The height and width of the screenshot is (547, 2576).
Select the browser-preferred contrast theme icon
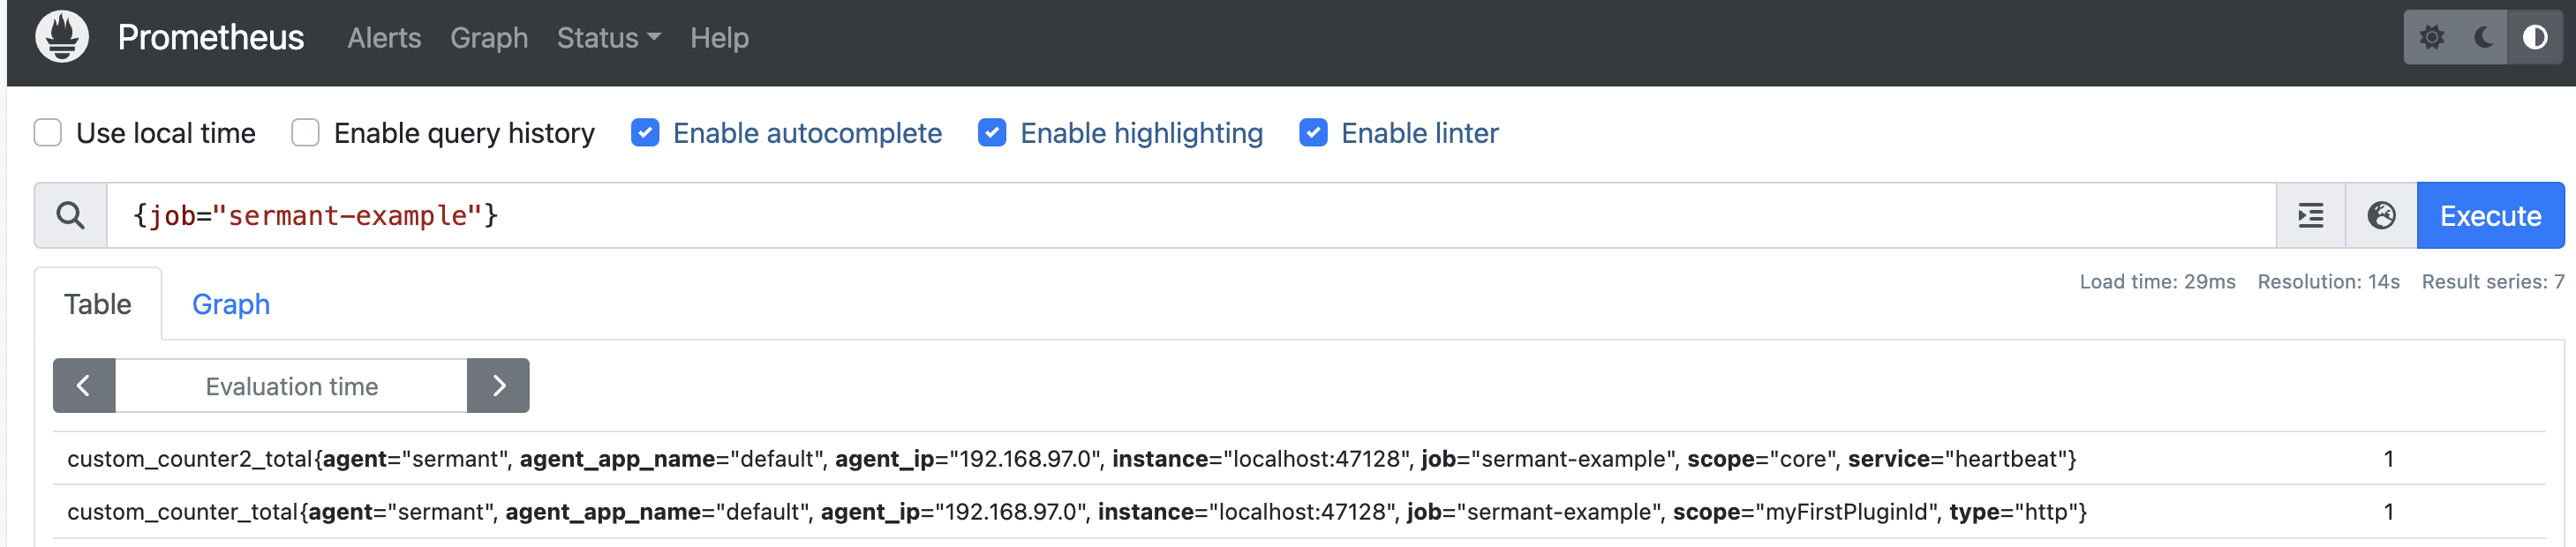(2535, 38)
